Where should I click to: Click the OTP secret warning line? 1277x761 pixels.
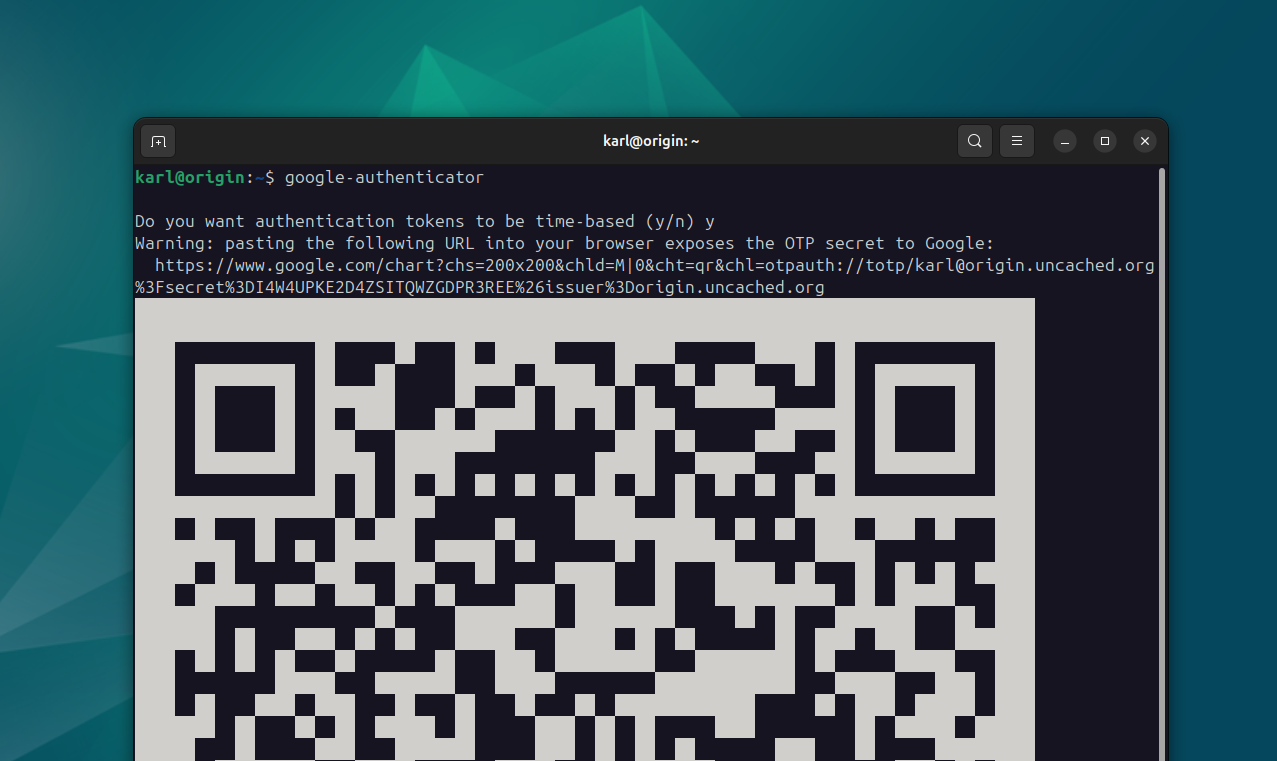pyautogui.click(x=565, y=244)
